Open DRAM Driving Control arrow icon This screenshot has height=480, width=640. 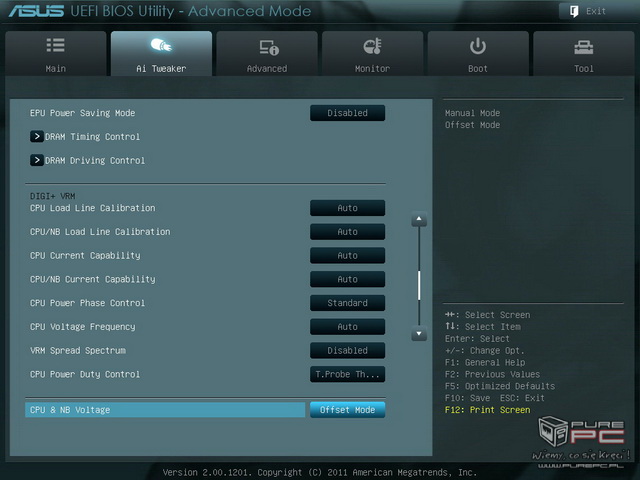[37, 160]
